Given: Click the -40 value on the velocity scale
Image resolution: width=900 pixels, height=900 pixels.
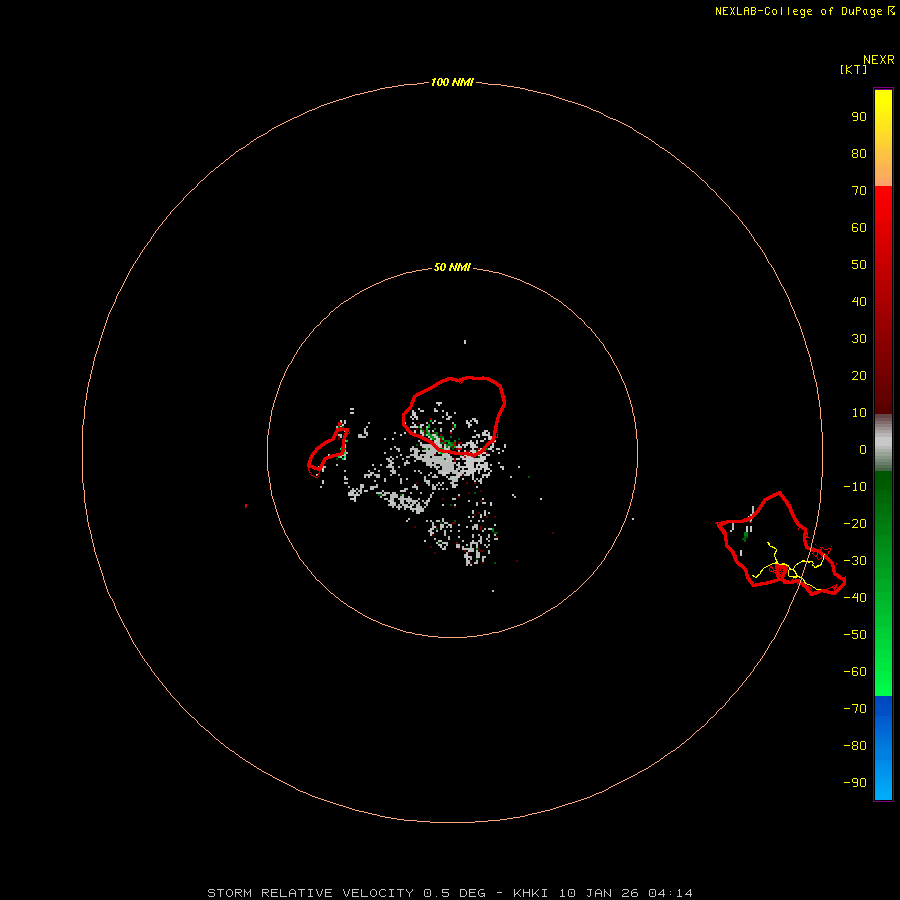Looking at the screenshot, I should 855,598.
